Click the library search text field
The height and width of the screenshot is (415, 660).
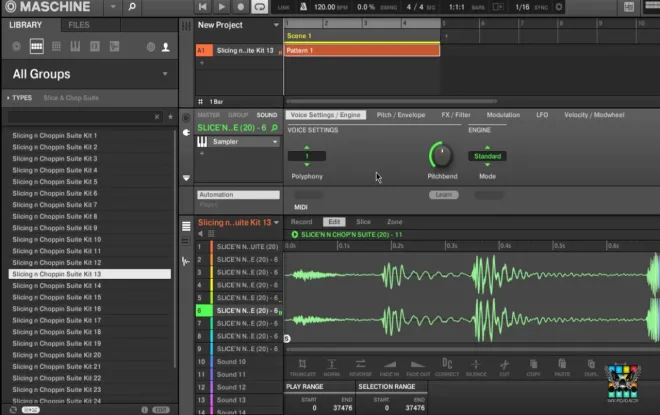click(x=80, y=117)
